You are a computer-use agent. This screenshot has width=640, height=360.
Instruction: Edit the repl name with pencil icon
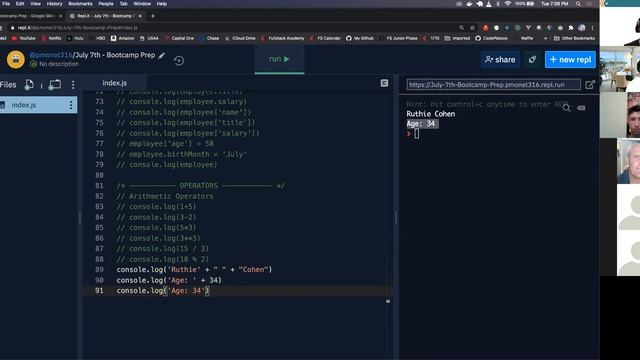click(162, 55)
